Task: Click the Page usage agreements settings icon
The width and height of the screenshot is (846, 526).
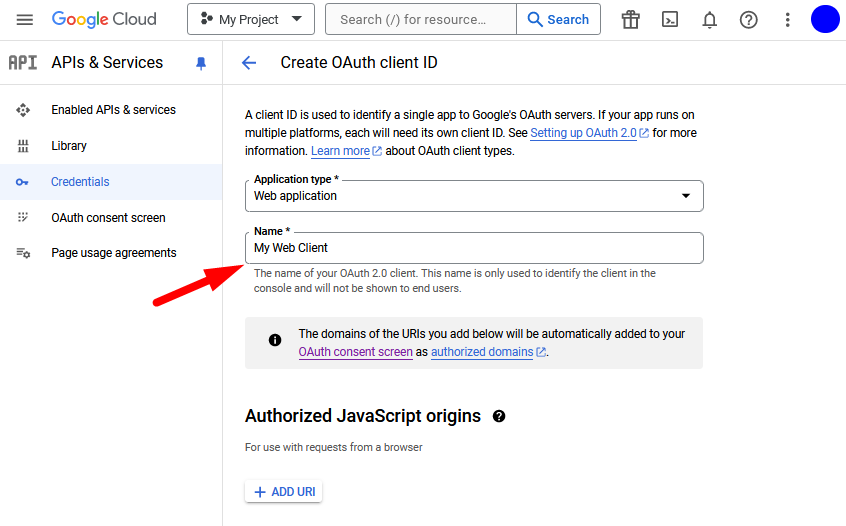Action: pyautogui.click(x=23, y=252)
